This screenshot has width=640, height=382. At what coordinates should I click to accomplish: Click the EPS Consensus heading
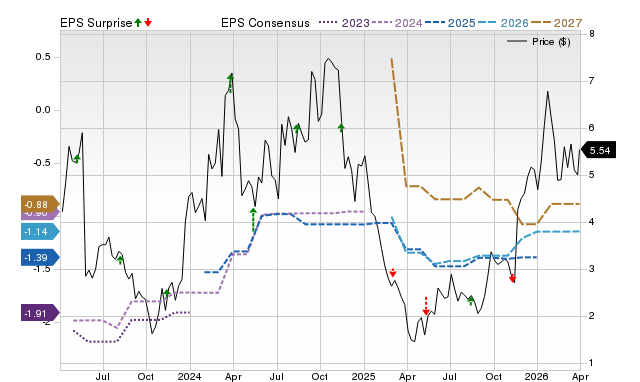point(265,23)
